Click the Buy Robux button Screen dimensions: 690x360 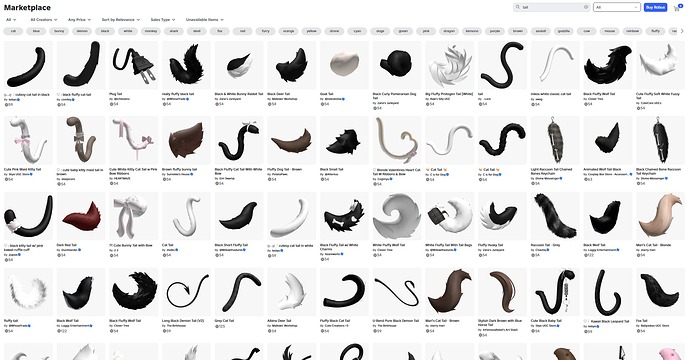pyautogui.click(x=655, y=7)
